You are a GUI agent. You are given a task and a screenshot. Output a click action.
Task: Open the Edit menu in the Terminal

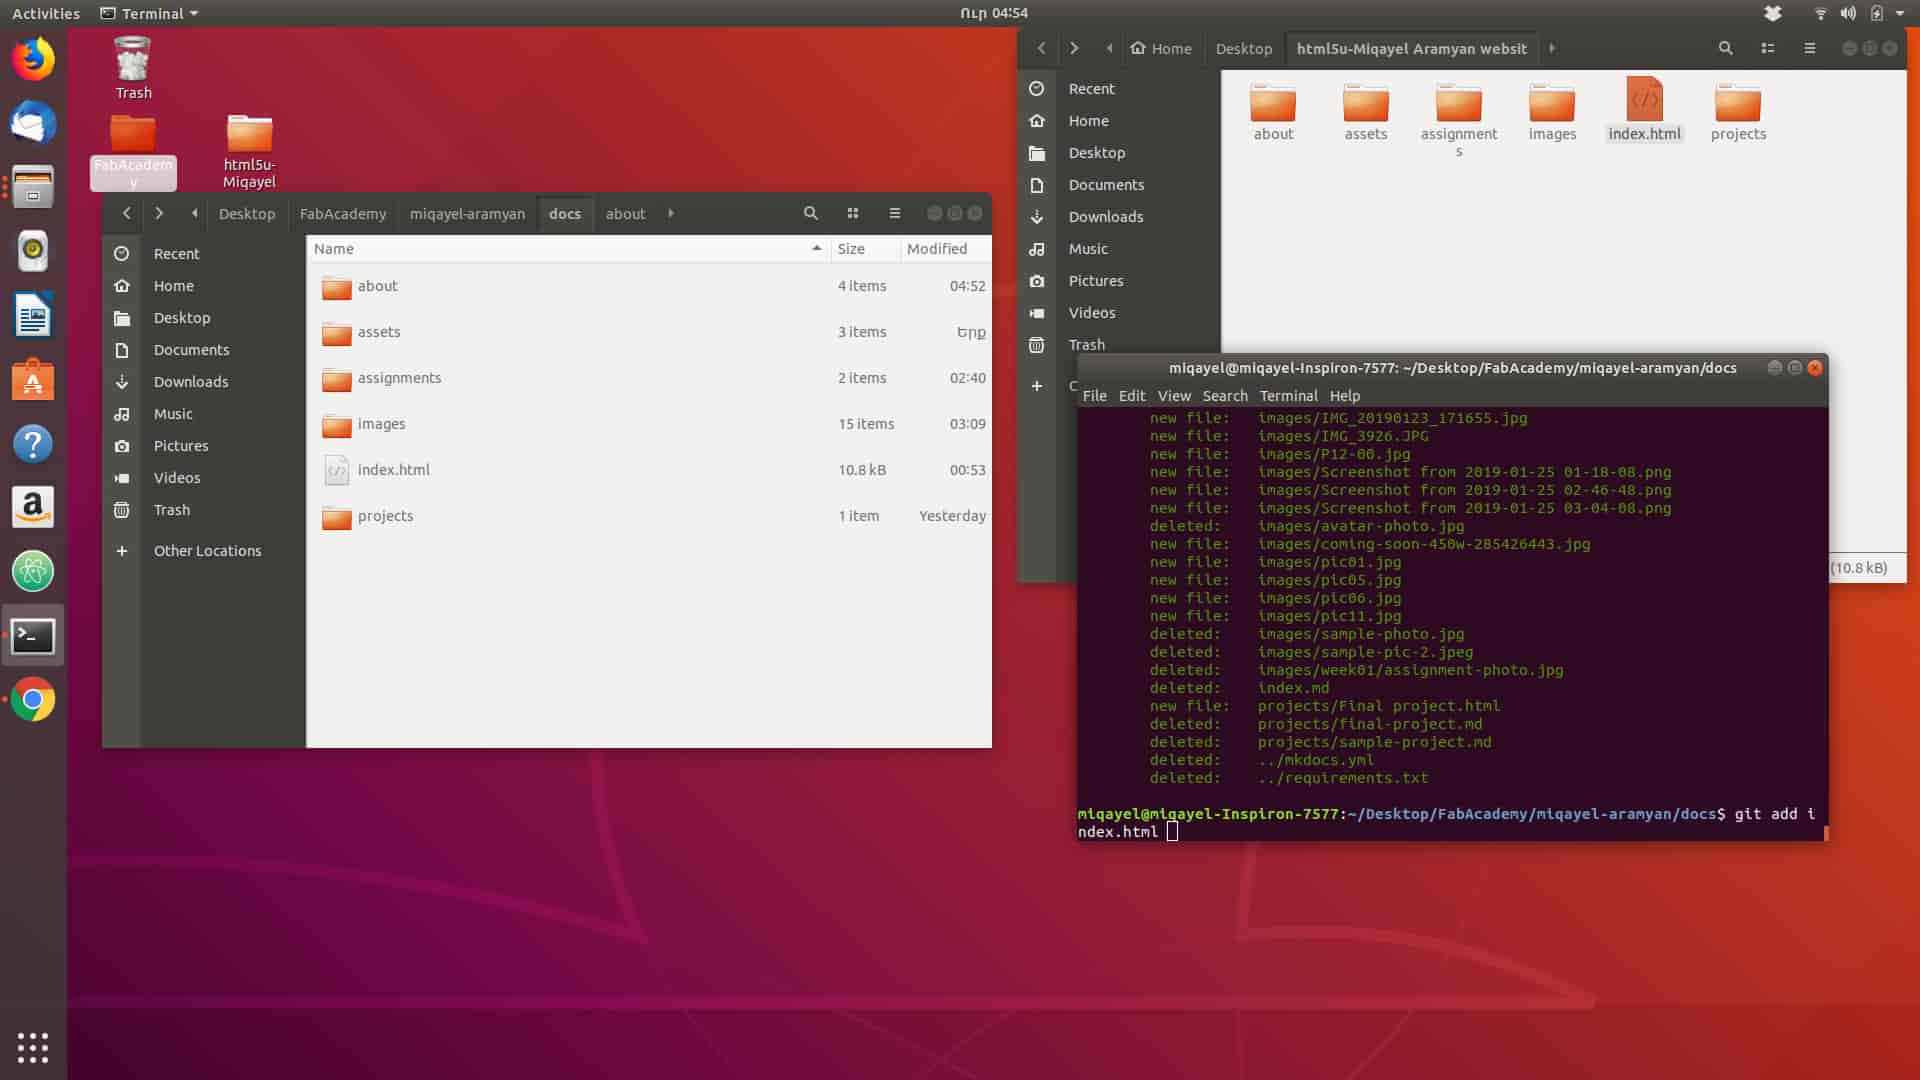point(1131,396)
